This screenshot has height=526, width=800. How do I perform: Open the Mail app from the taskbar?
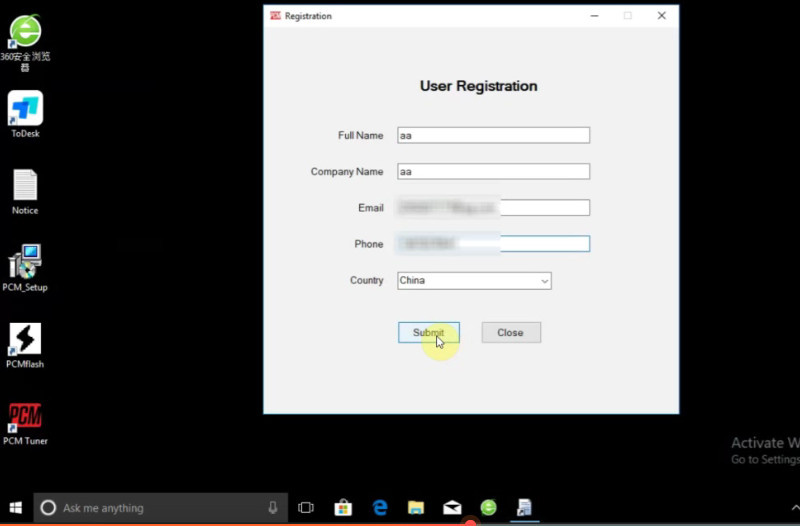[x=452, y=508]
